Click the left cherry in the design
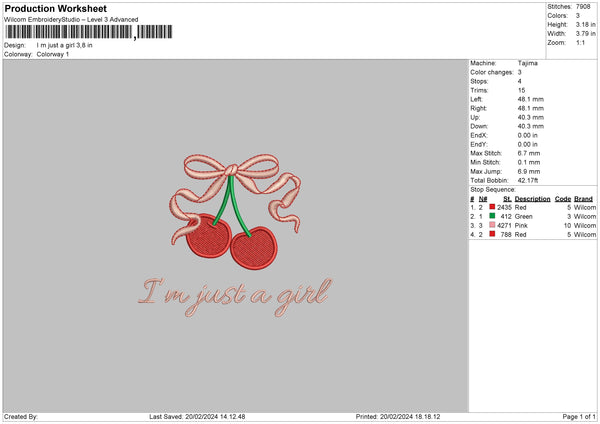Screen dimensions: 600x424 tap(209, 236)
